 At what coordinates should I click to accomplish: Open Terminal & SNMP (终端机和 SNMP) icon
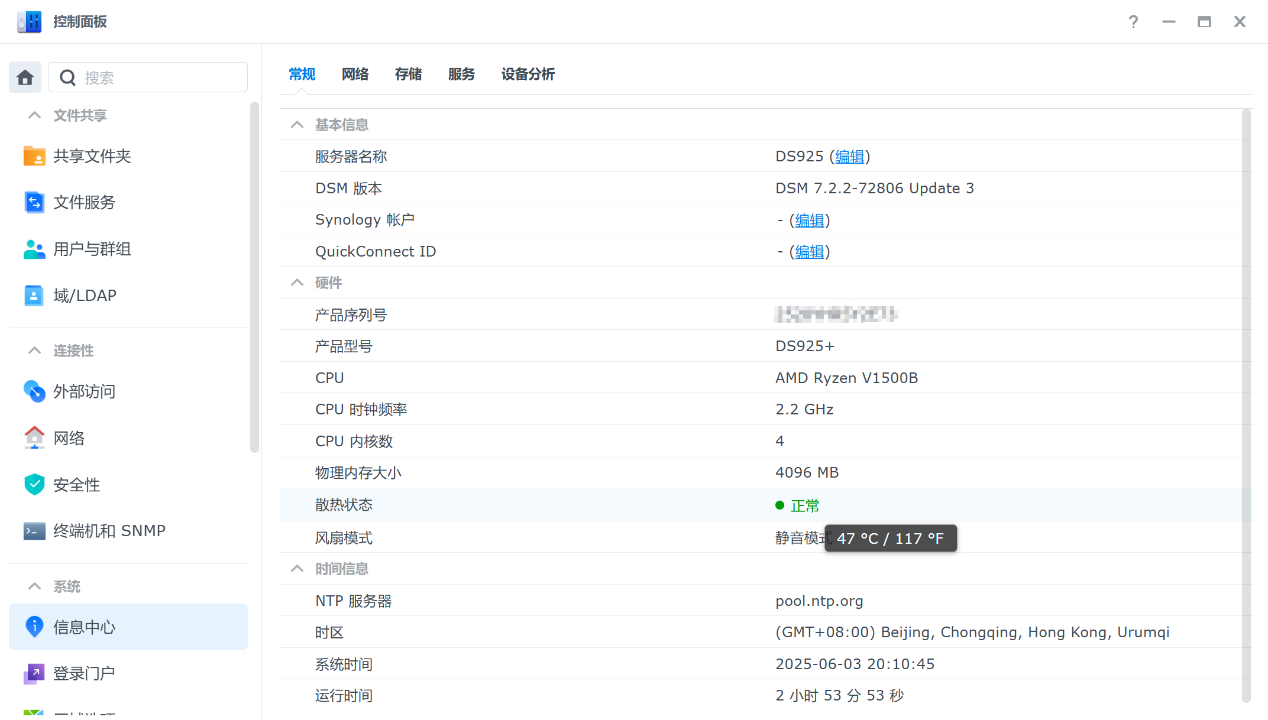click(x=34, y=531)
